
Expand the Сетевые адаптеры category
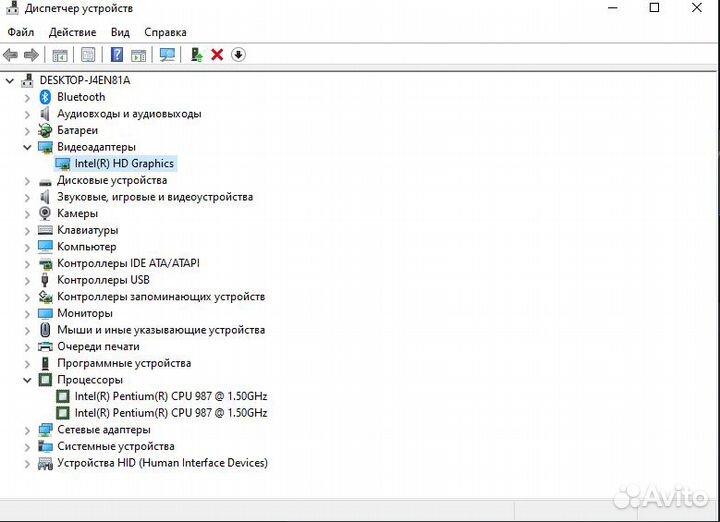click(x=27, y=430)
